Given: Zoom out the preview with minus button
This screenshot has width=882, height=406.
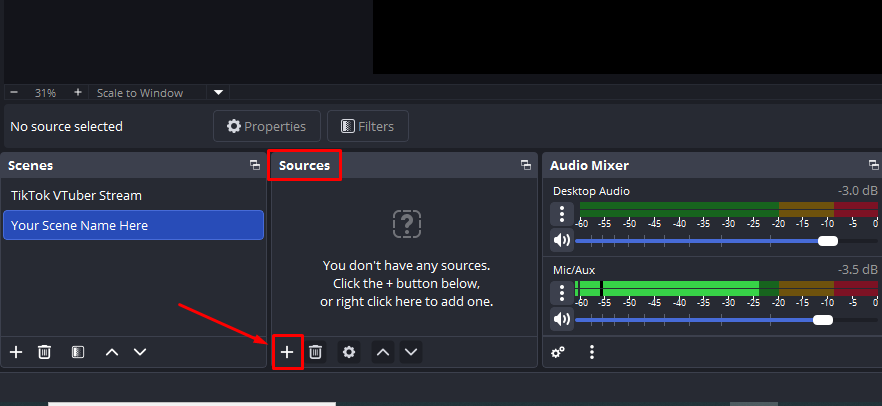Looking at the screenshot, I should [14, 92].
